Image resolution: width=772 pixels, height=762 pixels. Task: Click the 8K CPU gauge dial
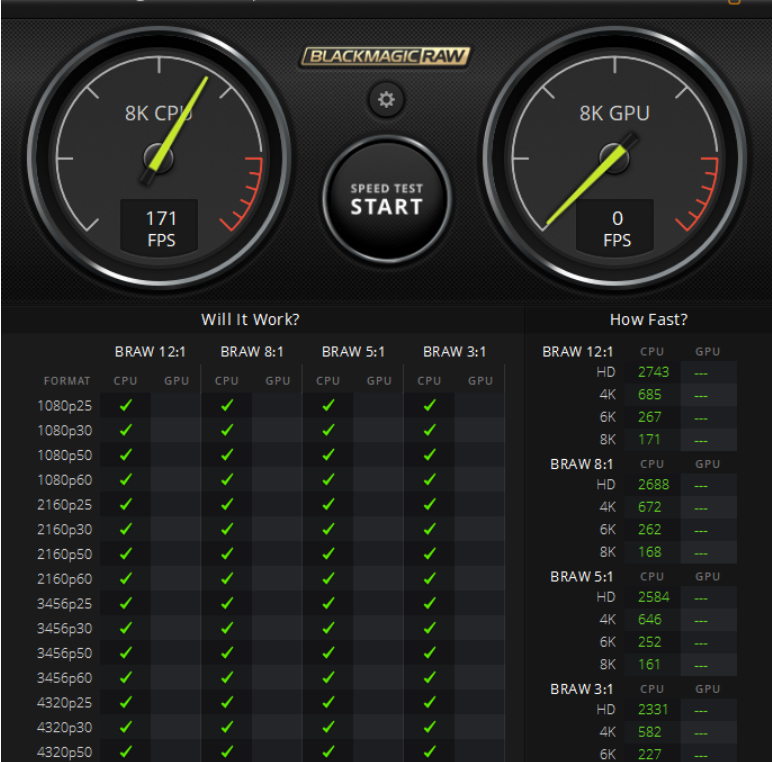click(x=159, y=158)
